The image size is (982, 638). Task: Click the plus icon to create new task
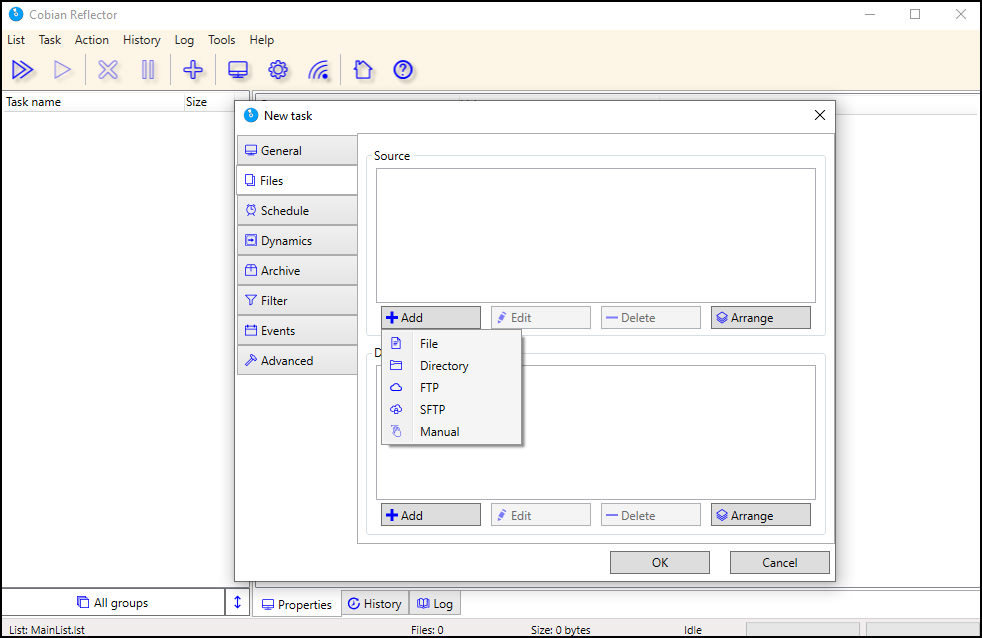click(193, 69)
